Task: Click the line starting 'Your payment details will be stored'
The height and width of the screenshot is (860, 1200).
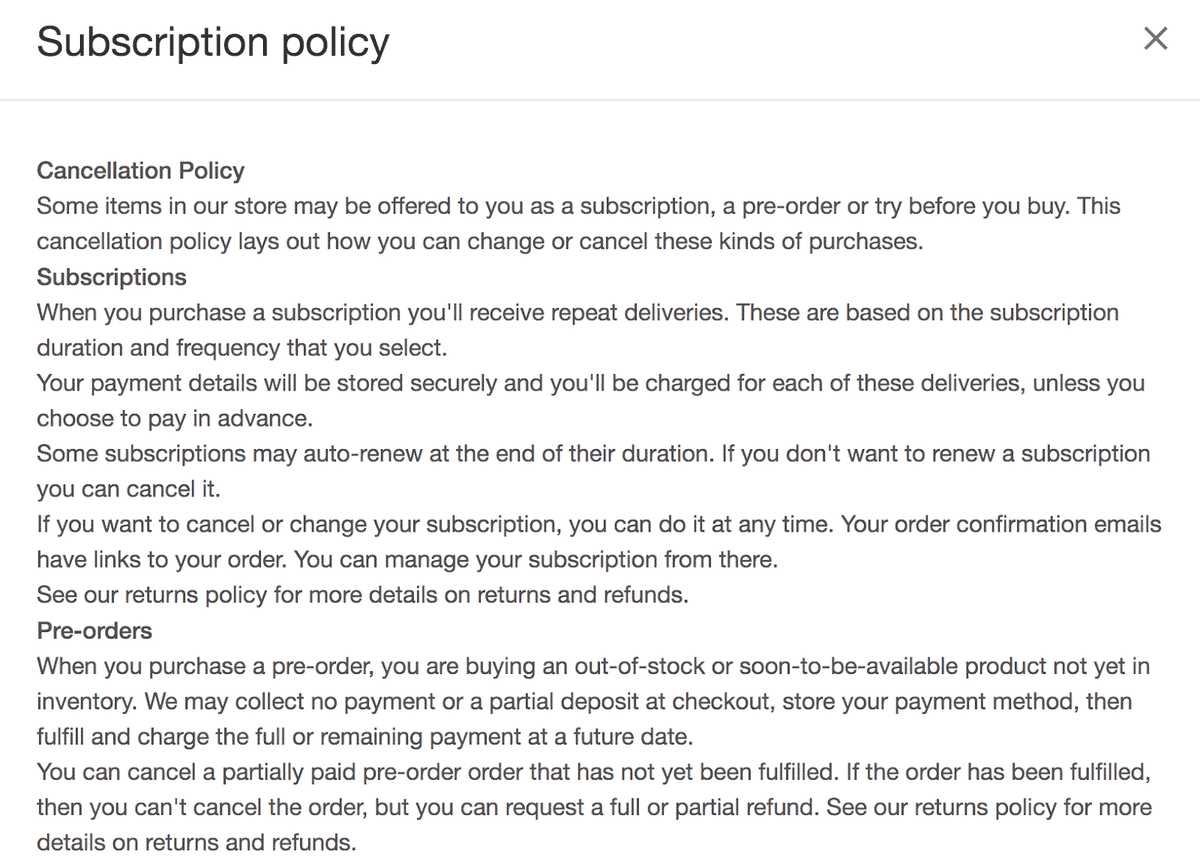Action: click(590, 383)
